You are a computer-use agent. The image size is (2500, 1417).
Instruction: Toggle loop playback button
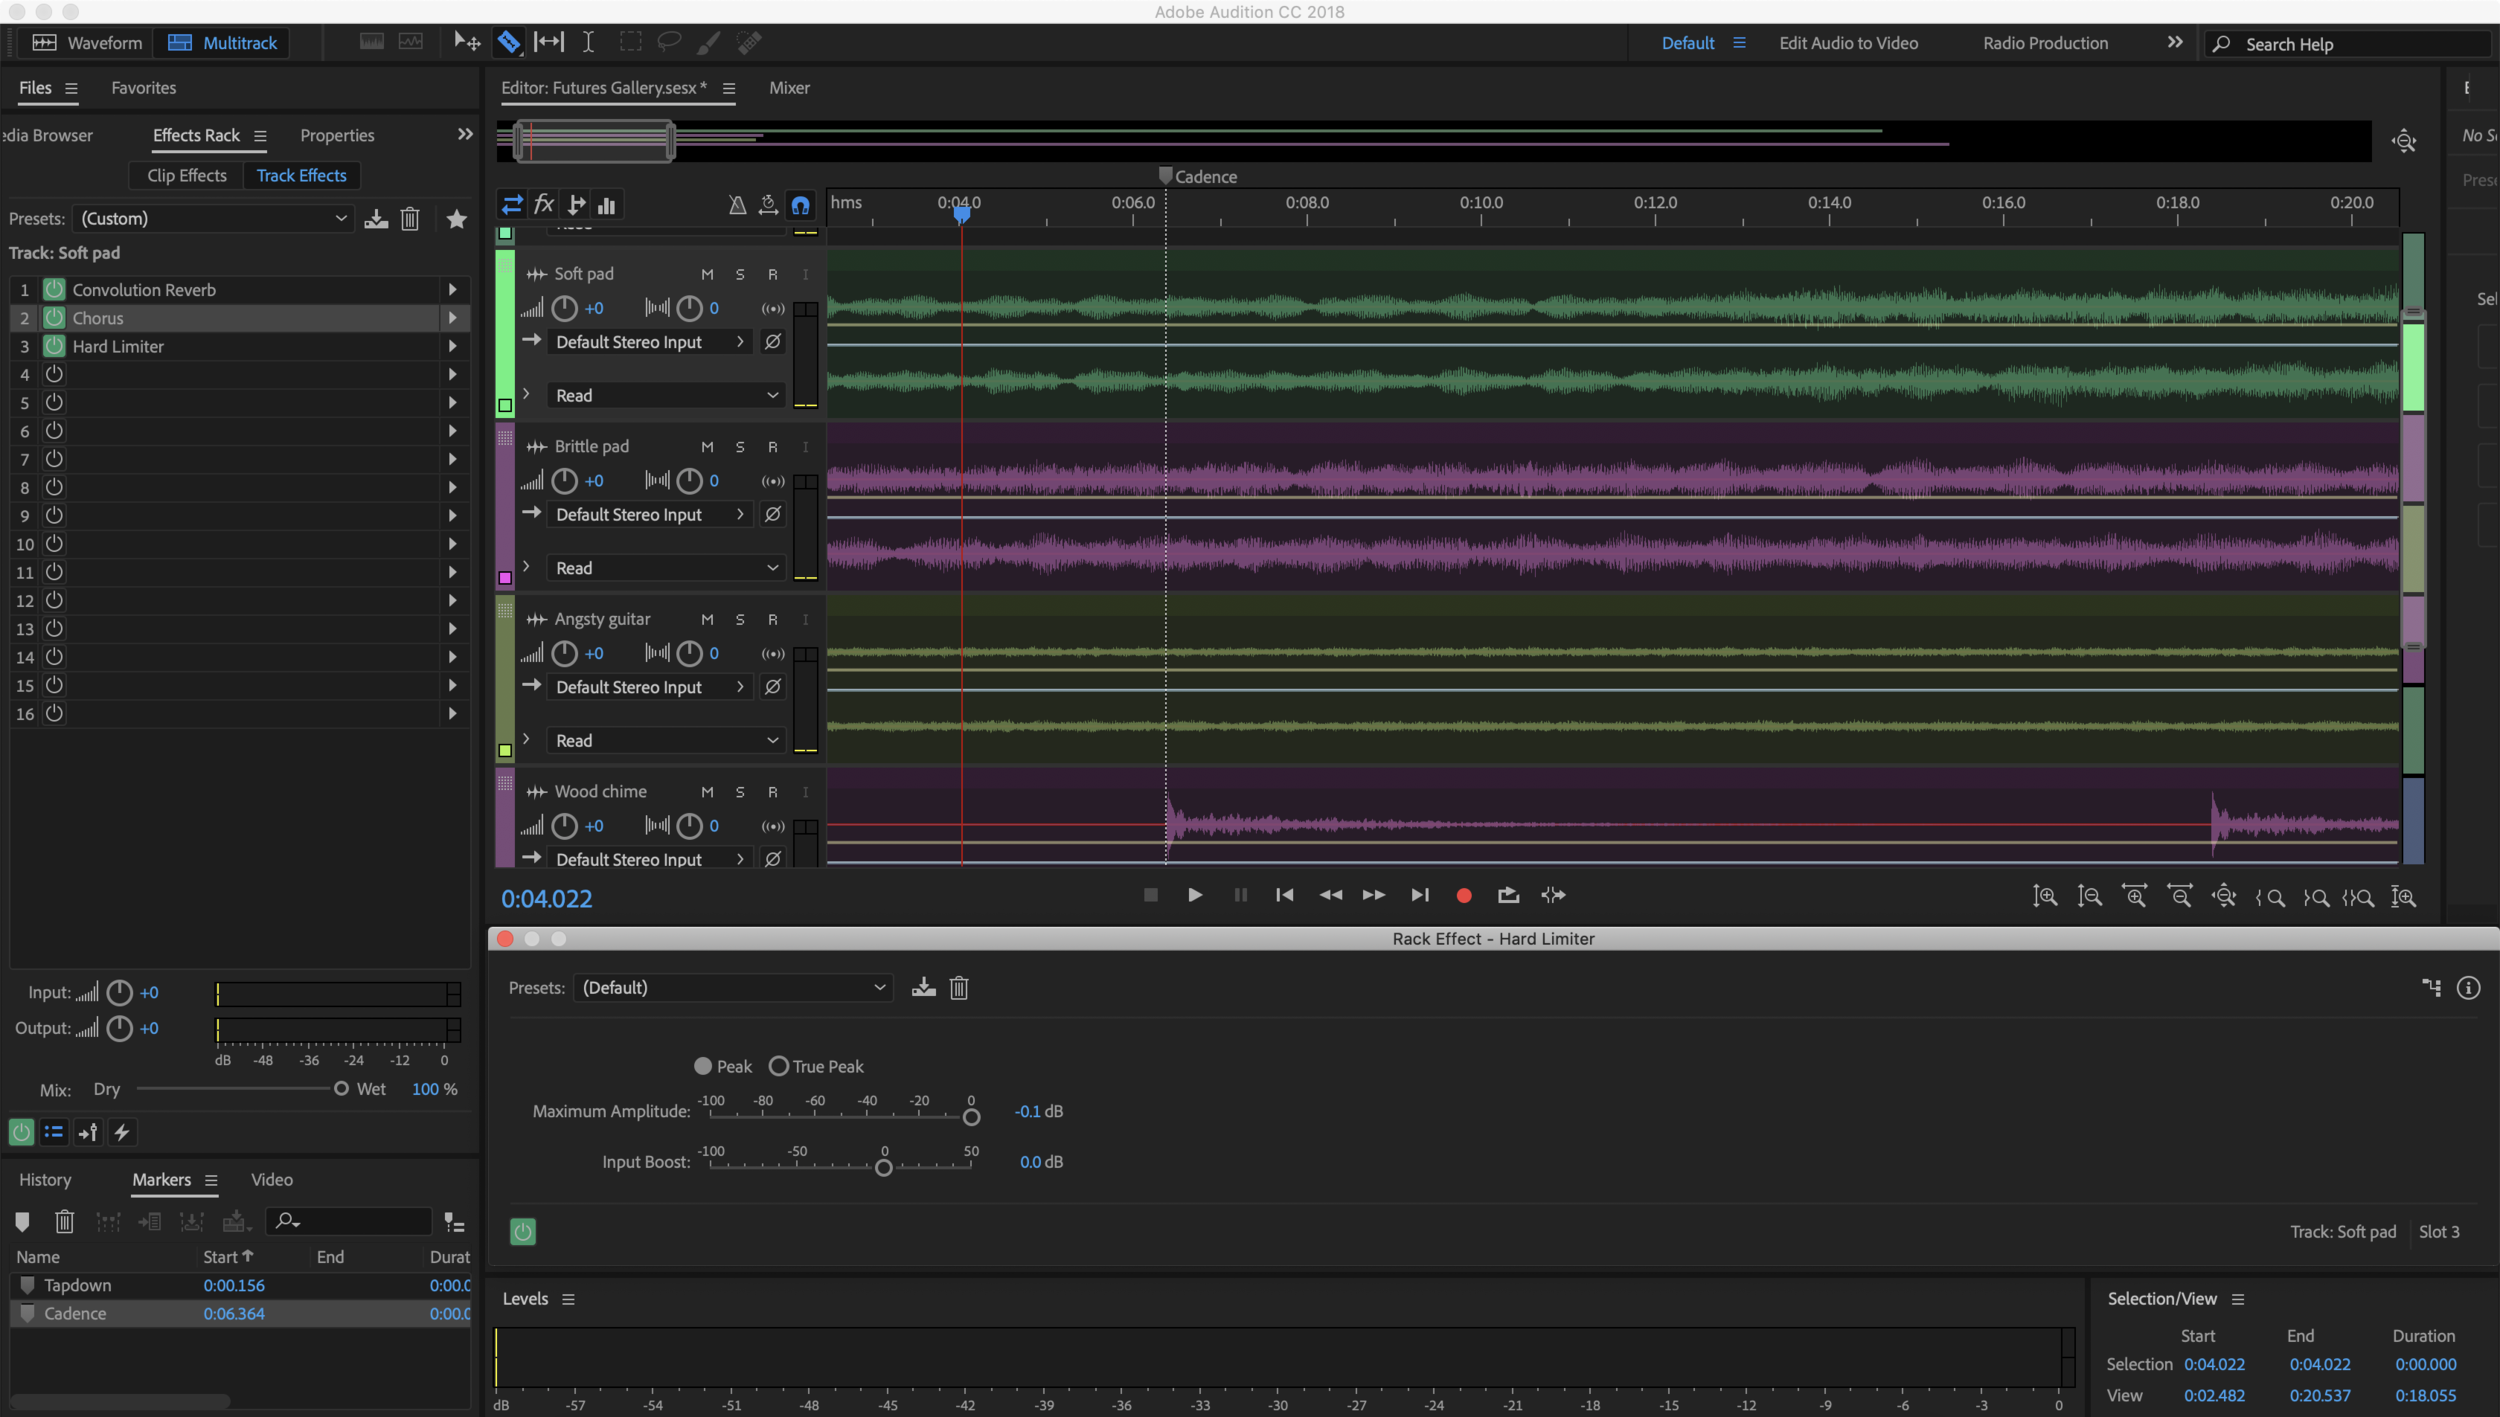pyautogui.click(x=1508, y=896)
